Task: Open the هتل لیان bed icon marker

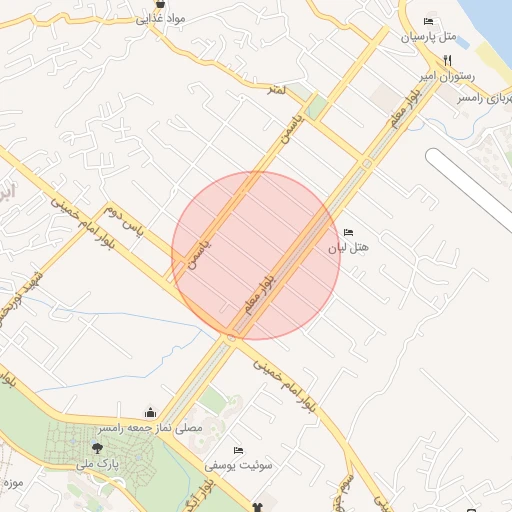Action: [348, 232]
